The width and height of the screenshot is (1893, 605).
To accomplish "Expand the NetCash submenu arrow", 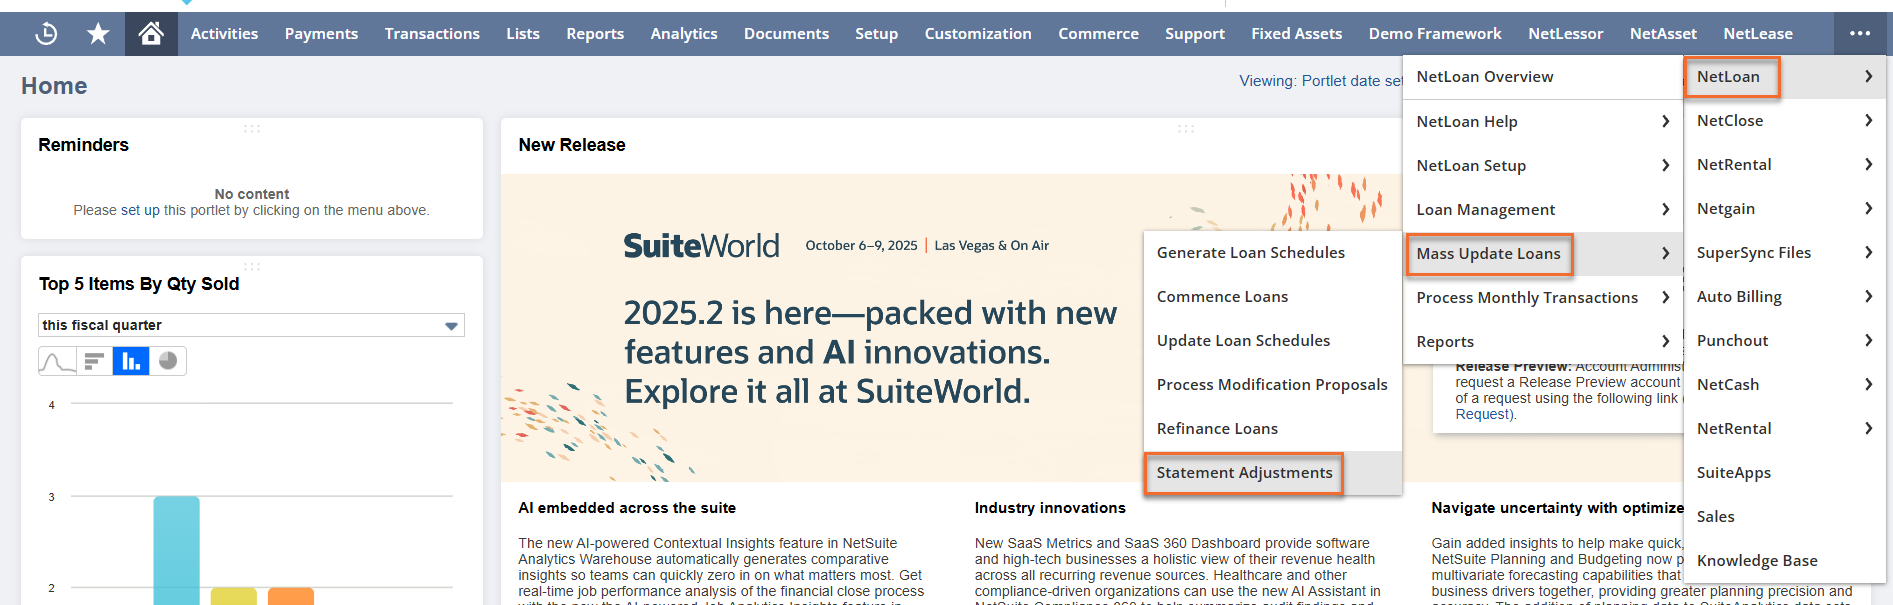I will click(1868, 384).
